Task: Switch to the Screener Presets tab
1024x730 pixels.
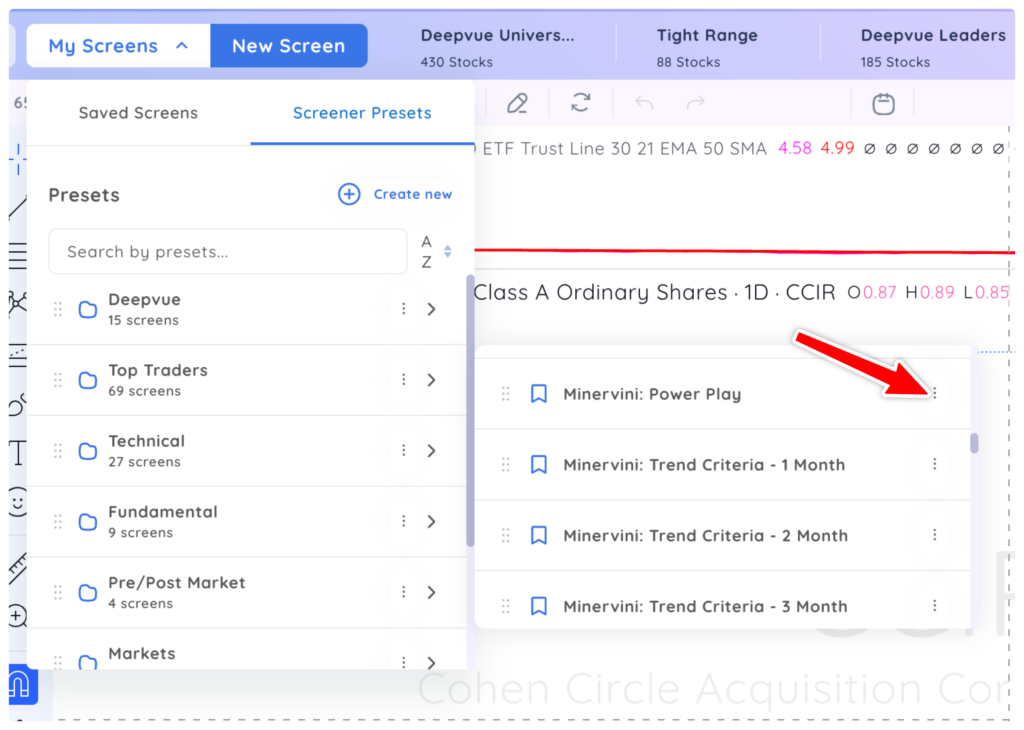Action: click(x=362, y=113)
